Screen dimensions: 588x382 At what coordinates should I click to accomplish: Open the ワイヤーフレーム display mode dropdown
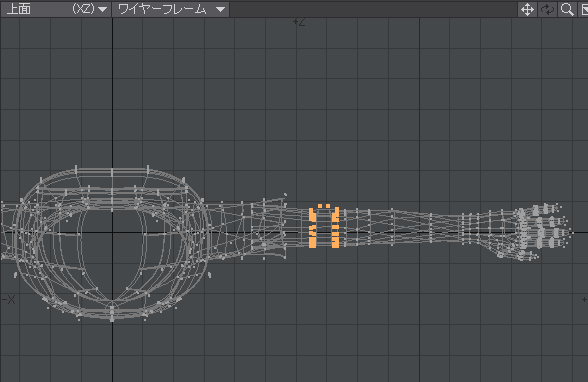(171, 9)
